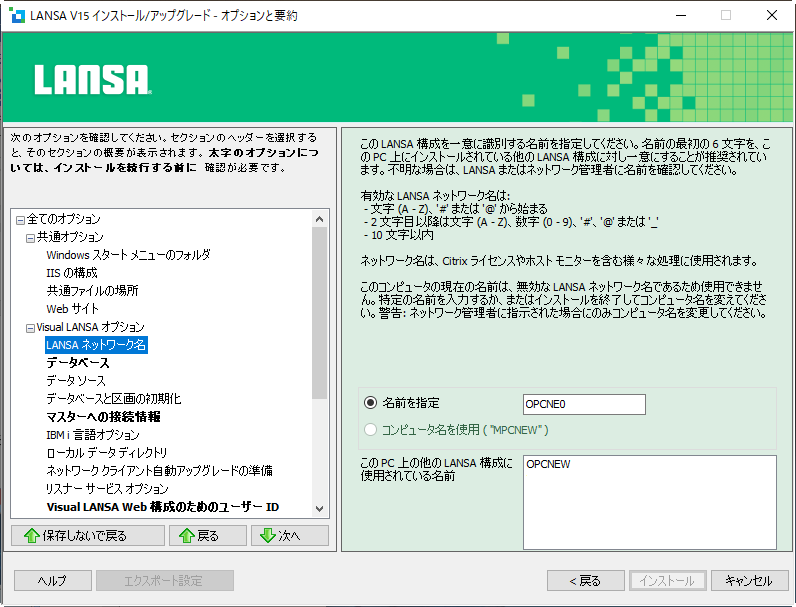Click the 戻る button with green up arrow
This screenshot has height=607, width=796.
[x=208, y=535]
